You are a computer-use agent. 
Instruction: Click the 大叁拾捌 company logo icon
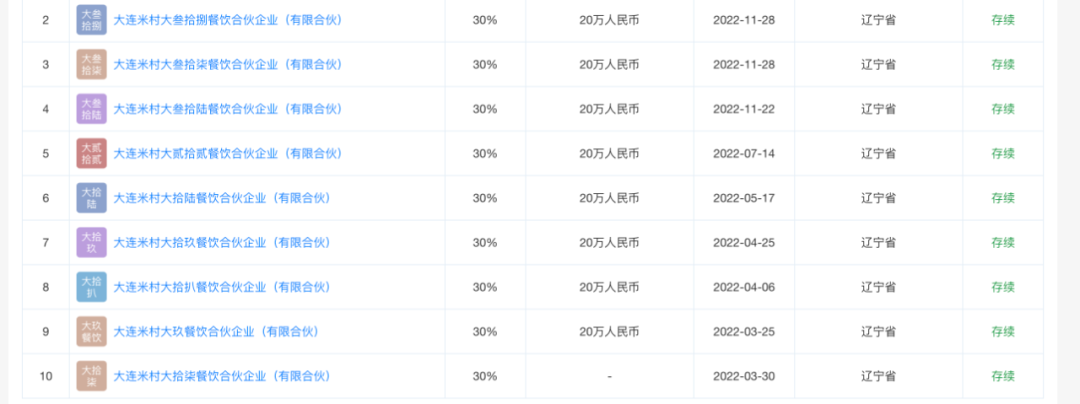92,20
